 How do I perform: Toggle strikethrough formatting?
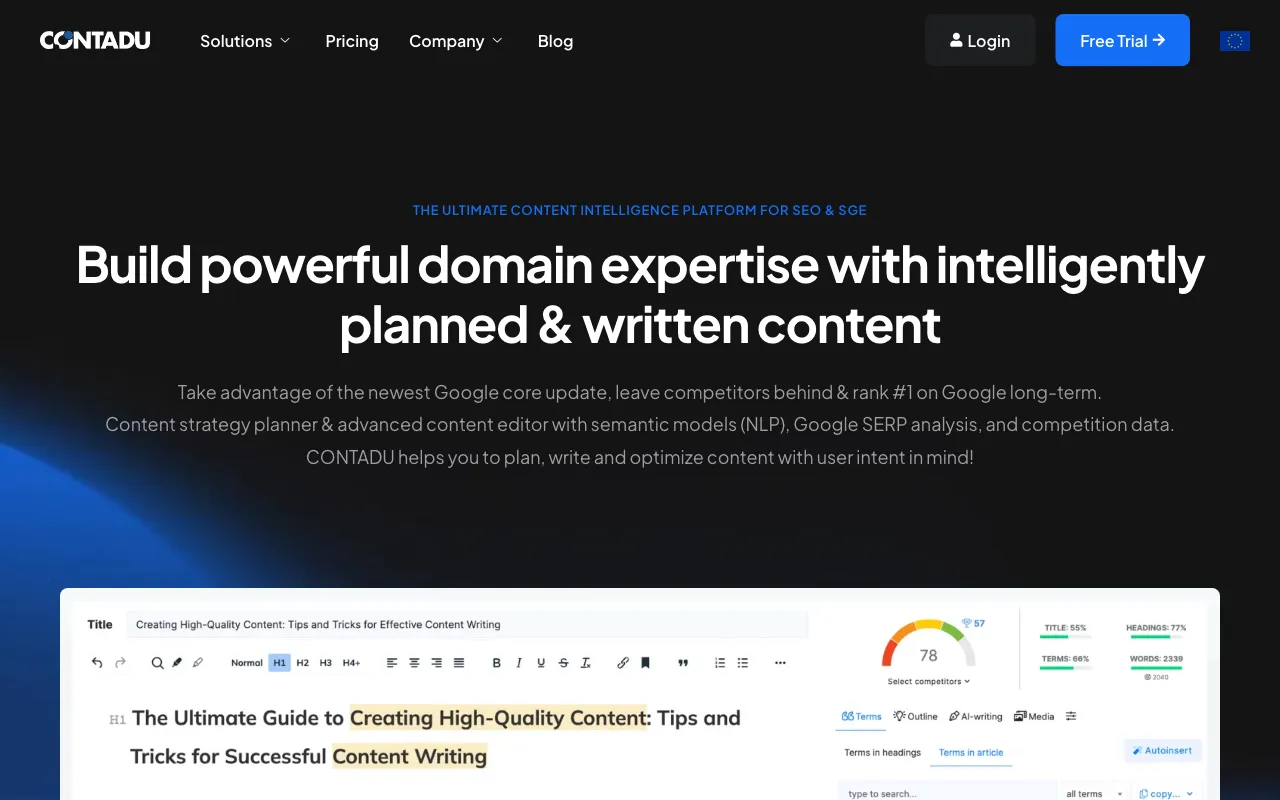pos(563,662)
